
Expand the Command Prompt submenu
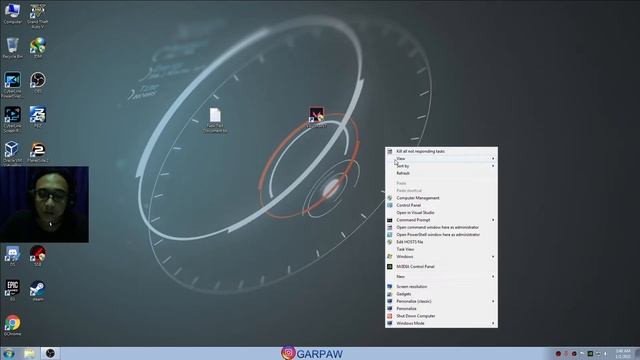click(x=441, y=220)
